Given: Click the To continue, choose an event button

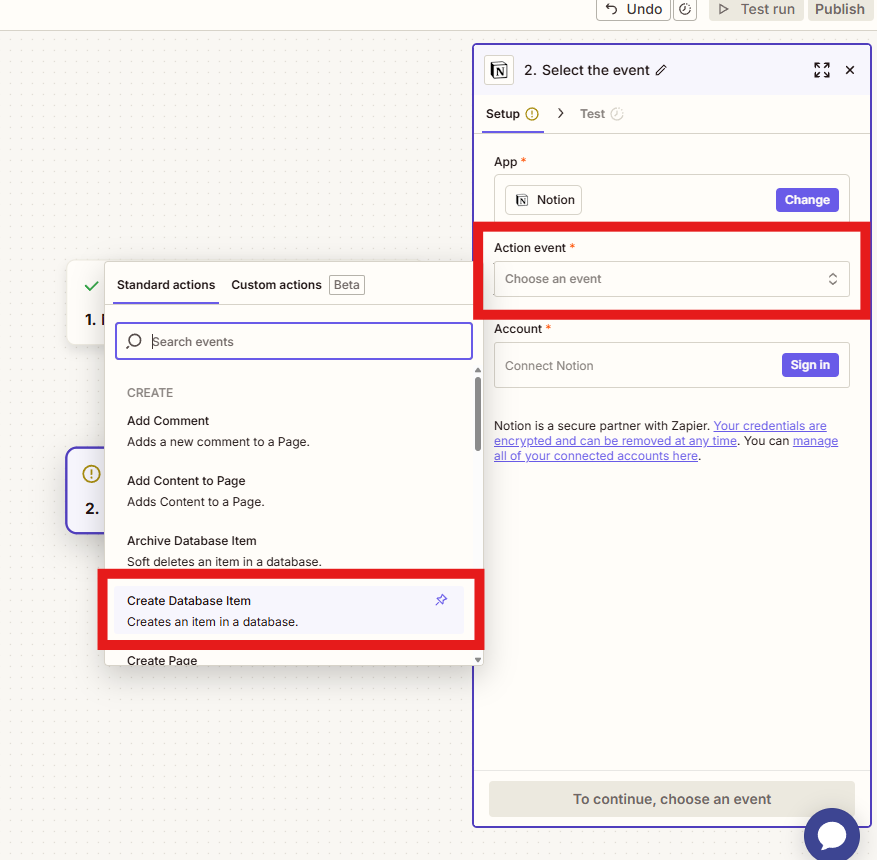Looking at the screenshot, I should (672, 799).
